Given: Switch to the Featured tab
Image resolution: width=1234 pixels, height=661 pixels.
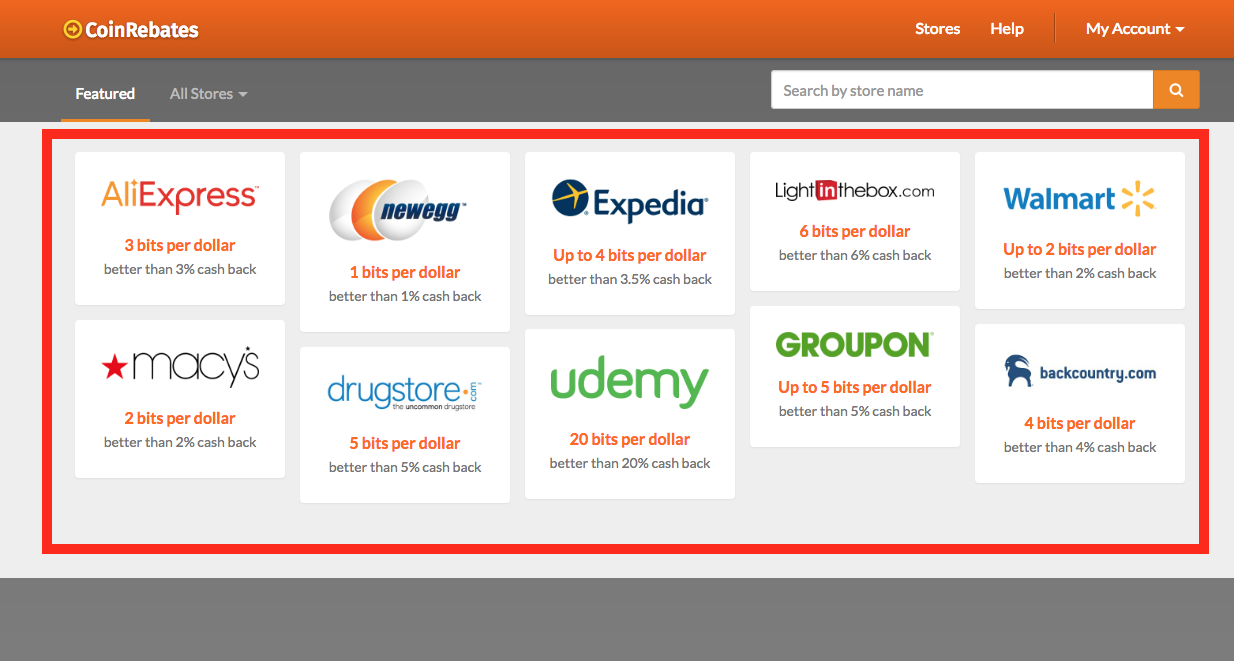Looking at the screenshot, I should [105, 93].
